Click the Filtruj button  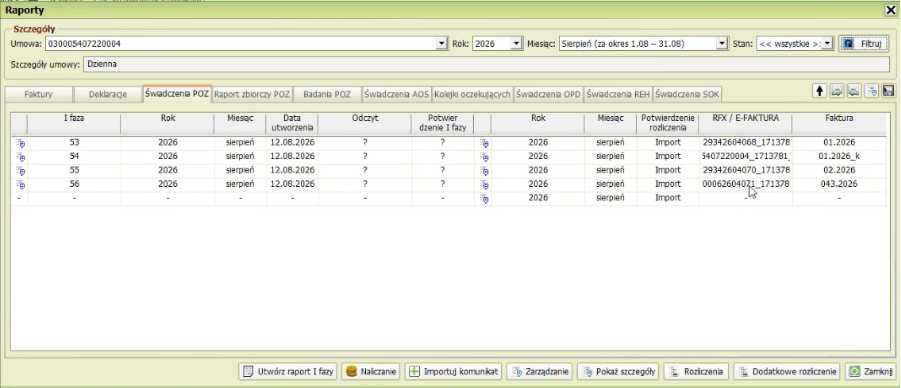click(x=864, y=44)
